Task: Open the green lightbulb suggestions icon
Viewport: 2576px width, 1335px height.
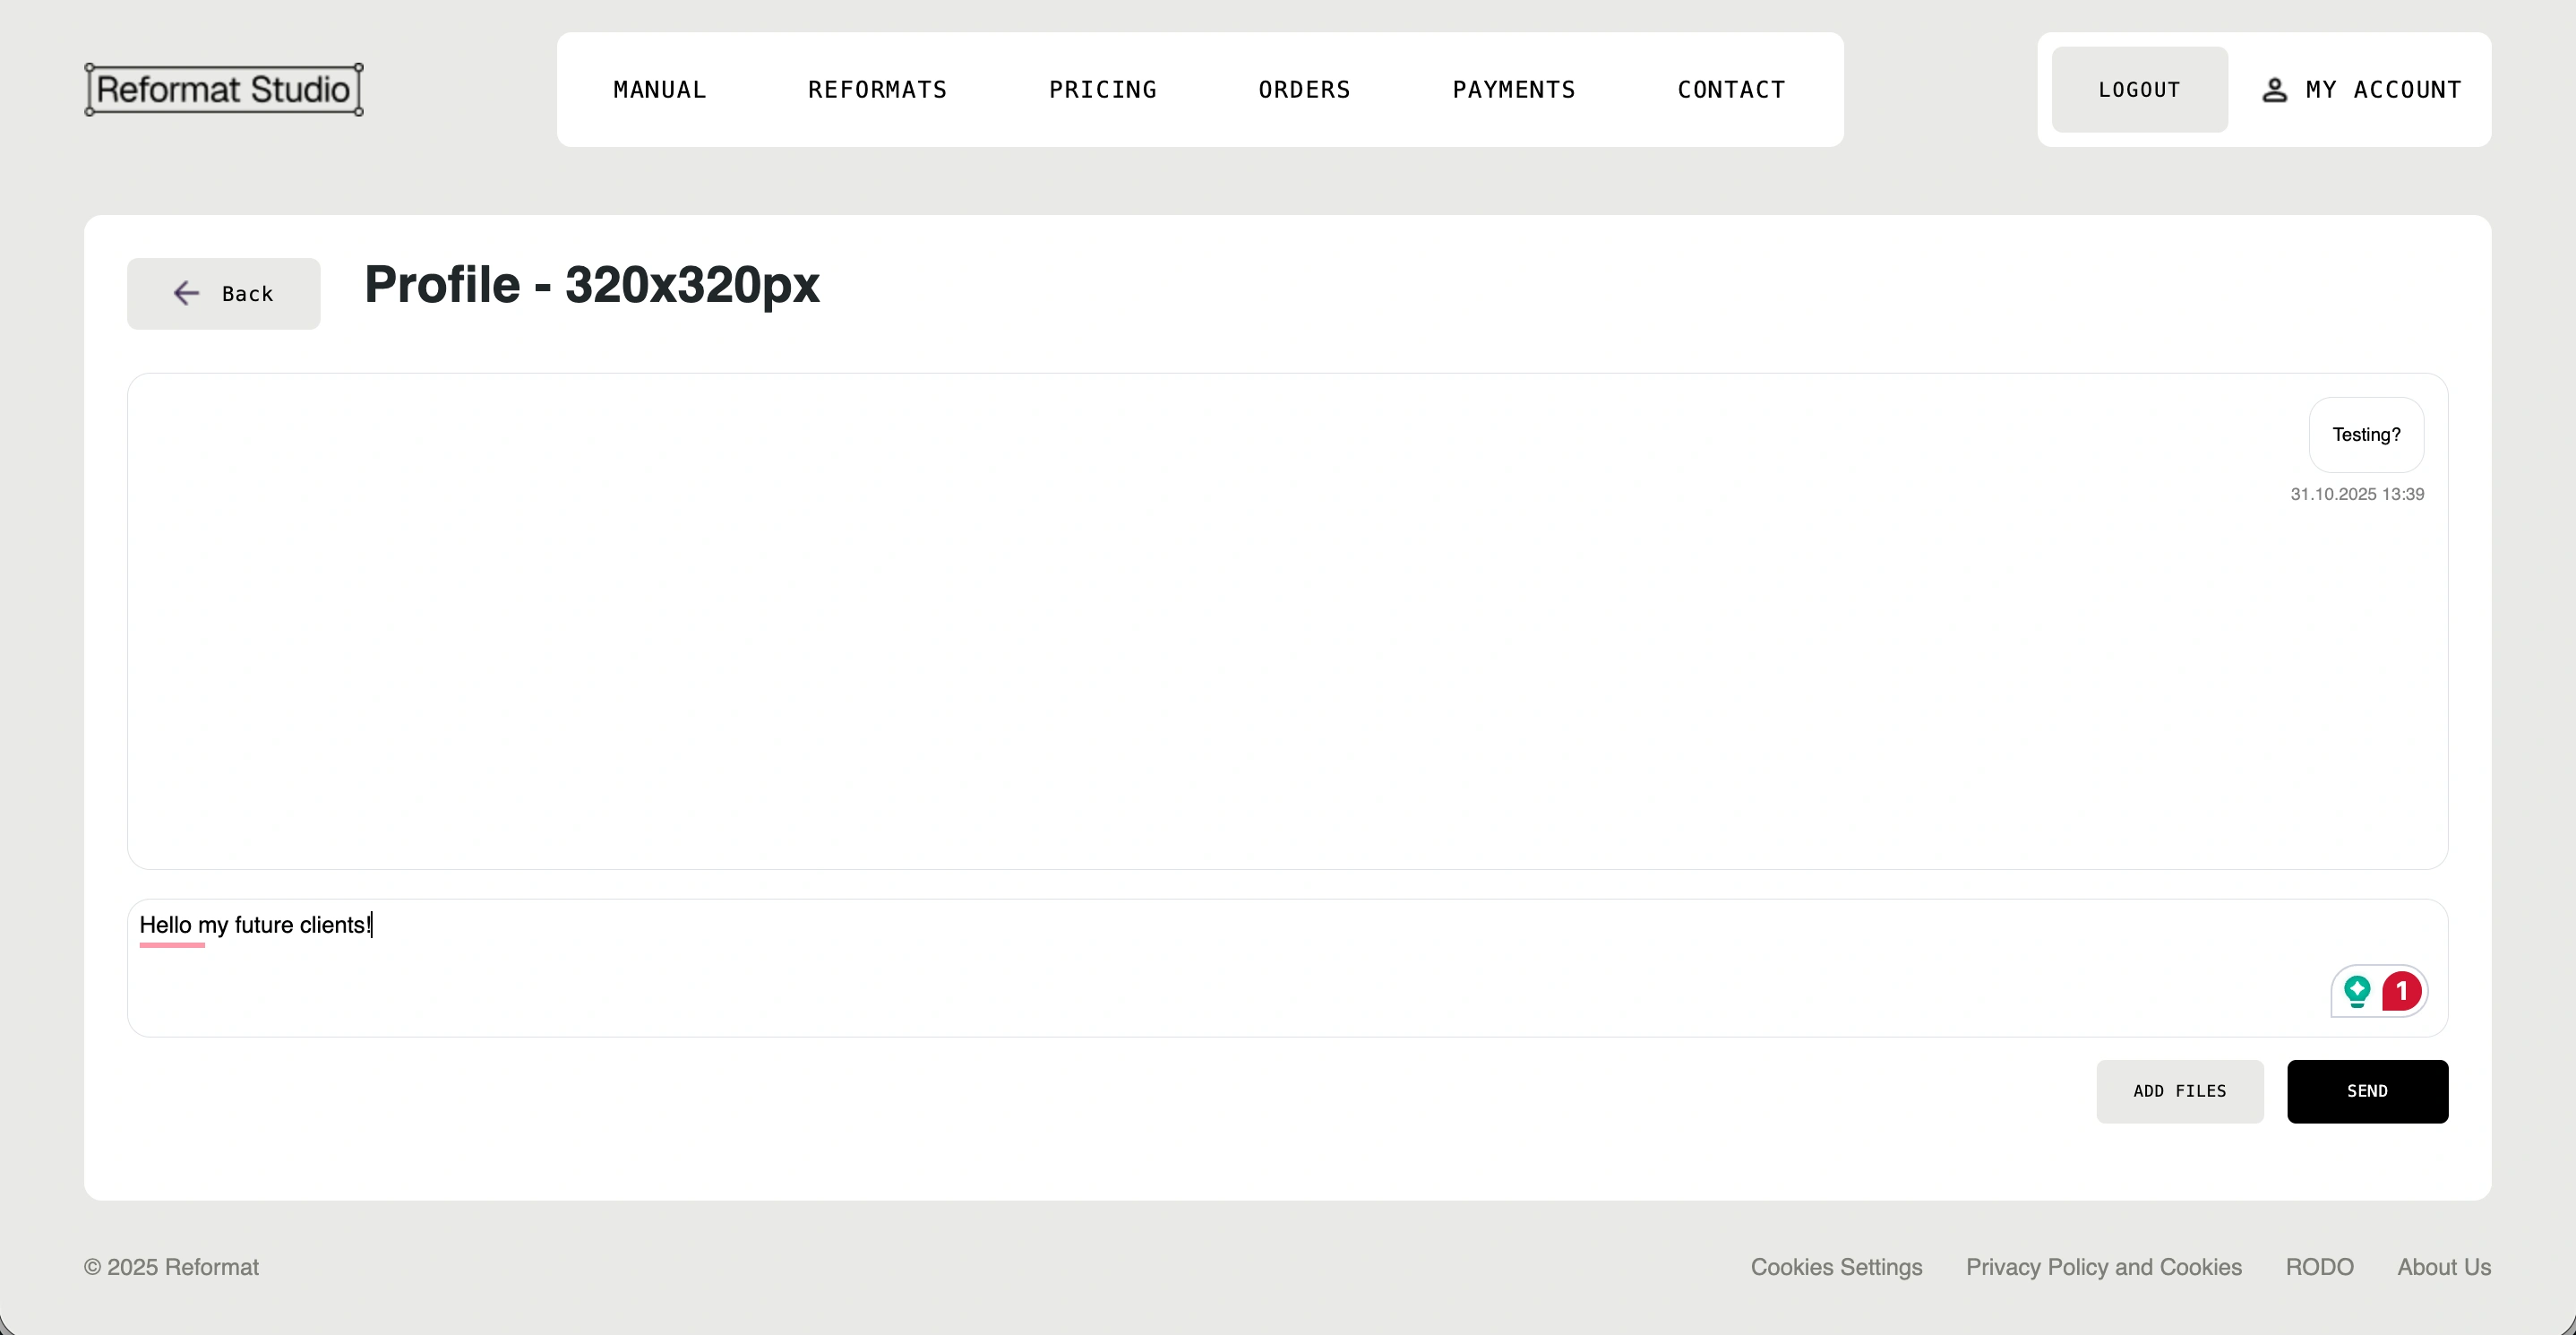Action: click(2357, 991)
